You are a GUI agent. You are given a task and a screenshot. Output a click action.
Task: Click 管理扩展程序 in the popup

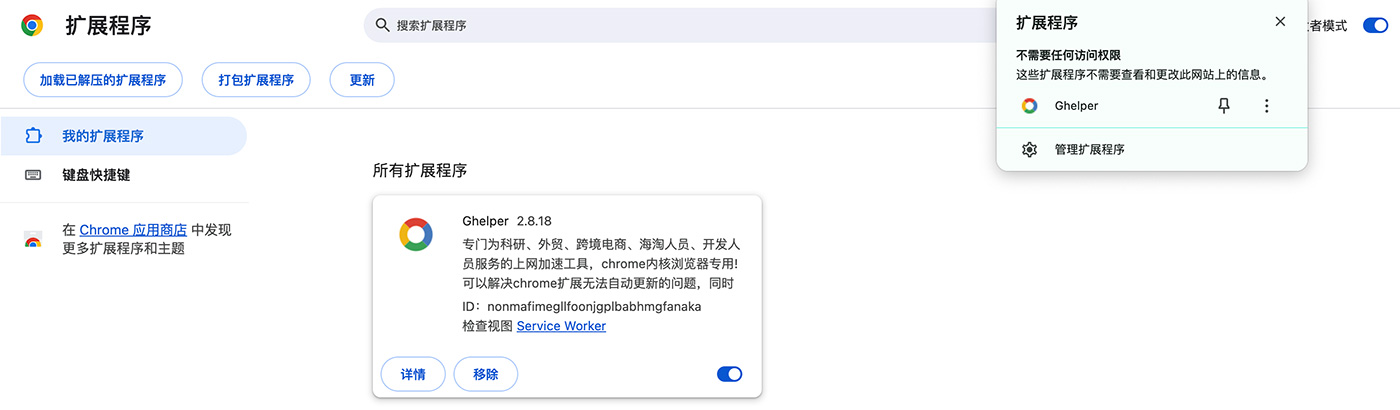(x=1152, y=150)
